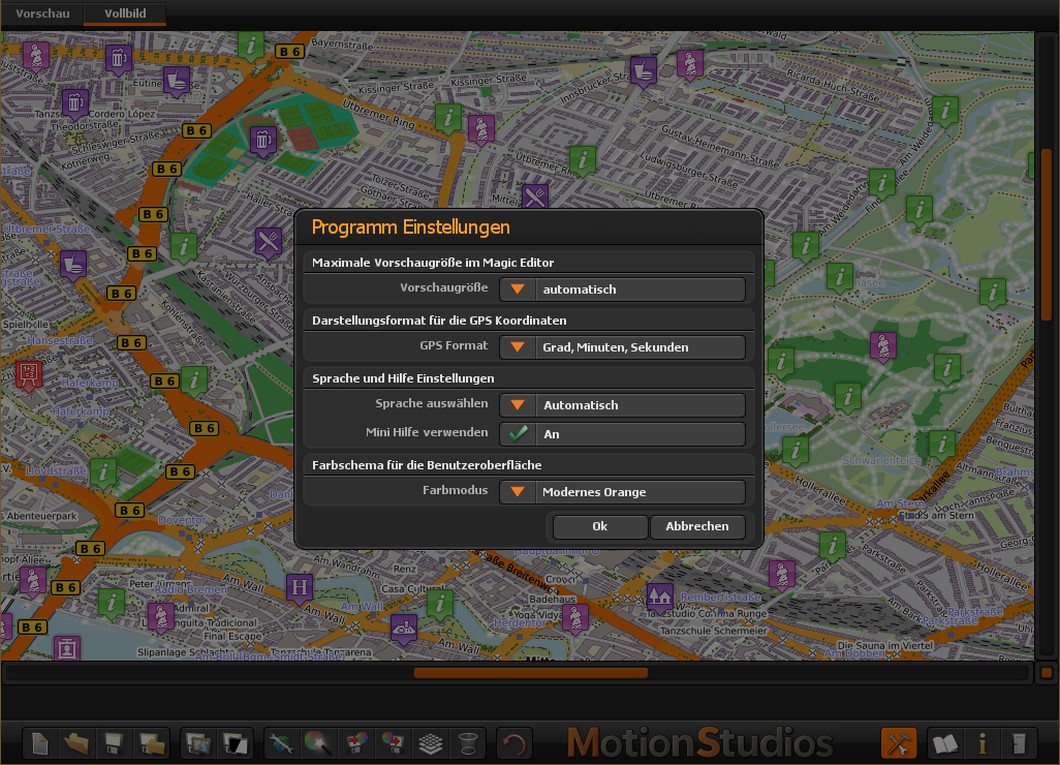Screen dimensions: 1060x765
Task: Select the color wheel magnifier tool
Action: (x=319, y=744)
